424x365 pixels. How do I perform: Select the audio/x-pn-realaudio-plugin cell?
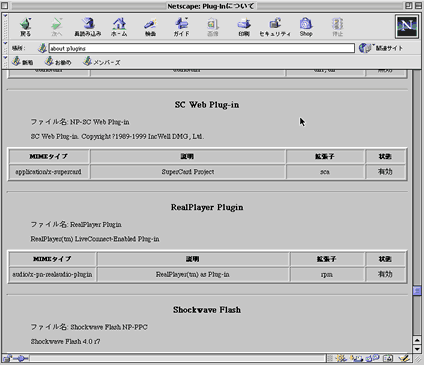52,275
